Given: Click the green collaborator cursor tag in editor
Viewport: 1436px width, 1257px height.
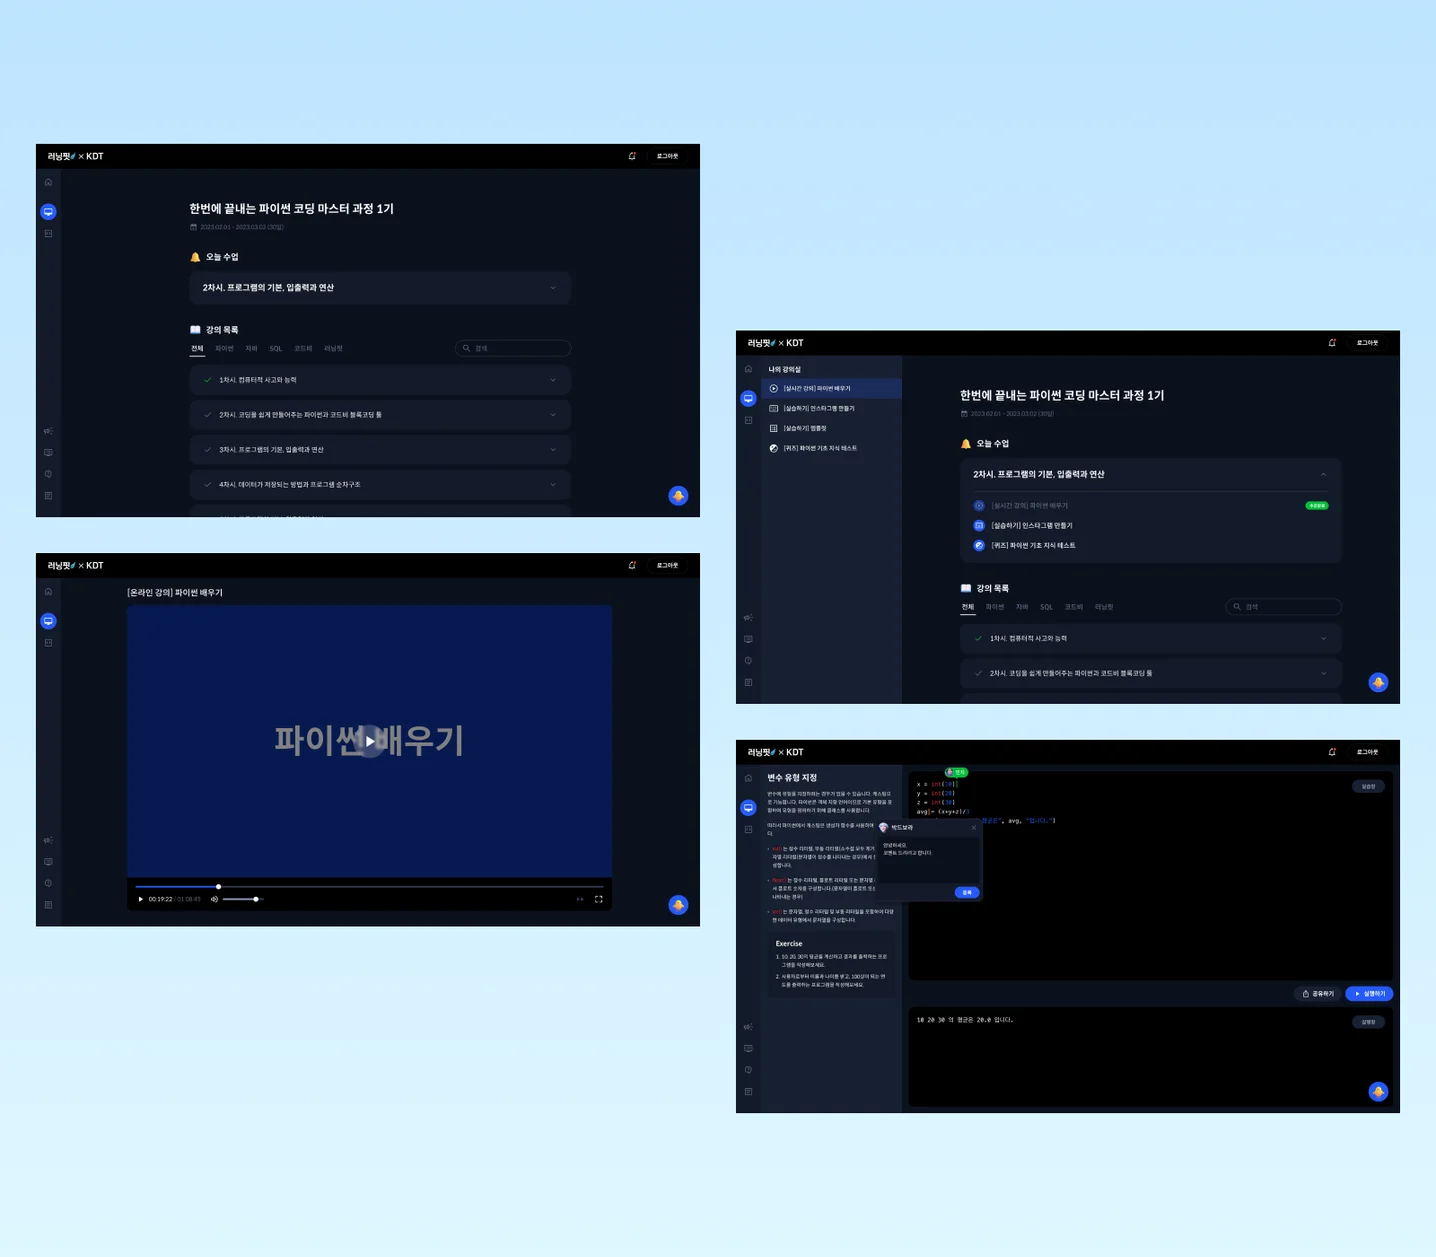Looking at the screenshot, I should pos(956,772).
